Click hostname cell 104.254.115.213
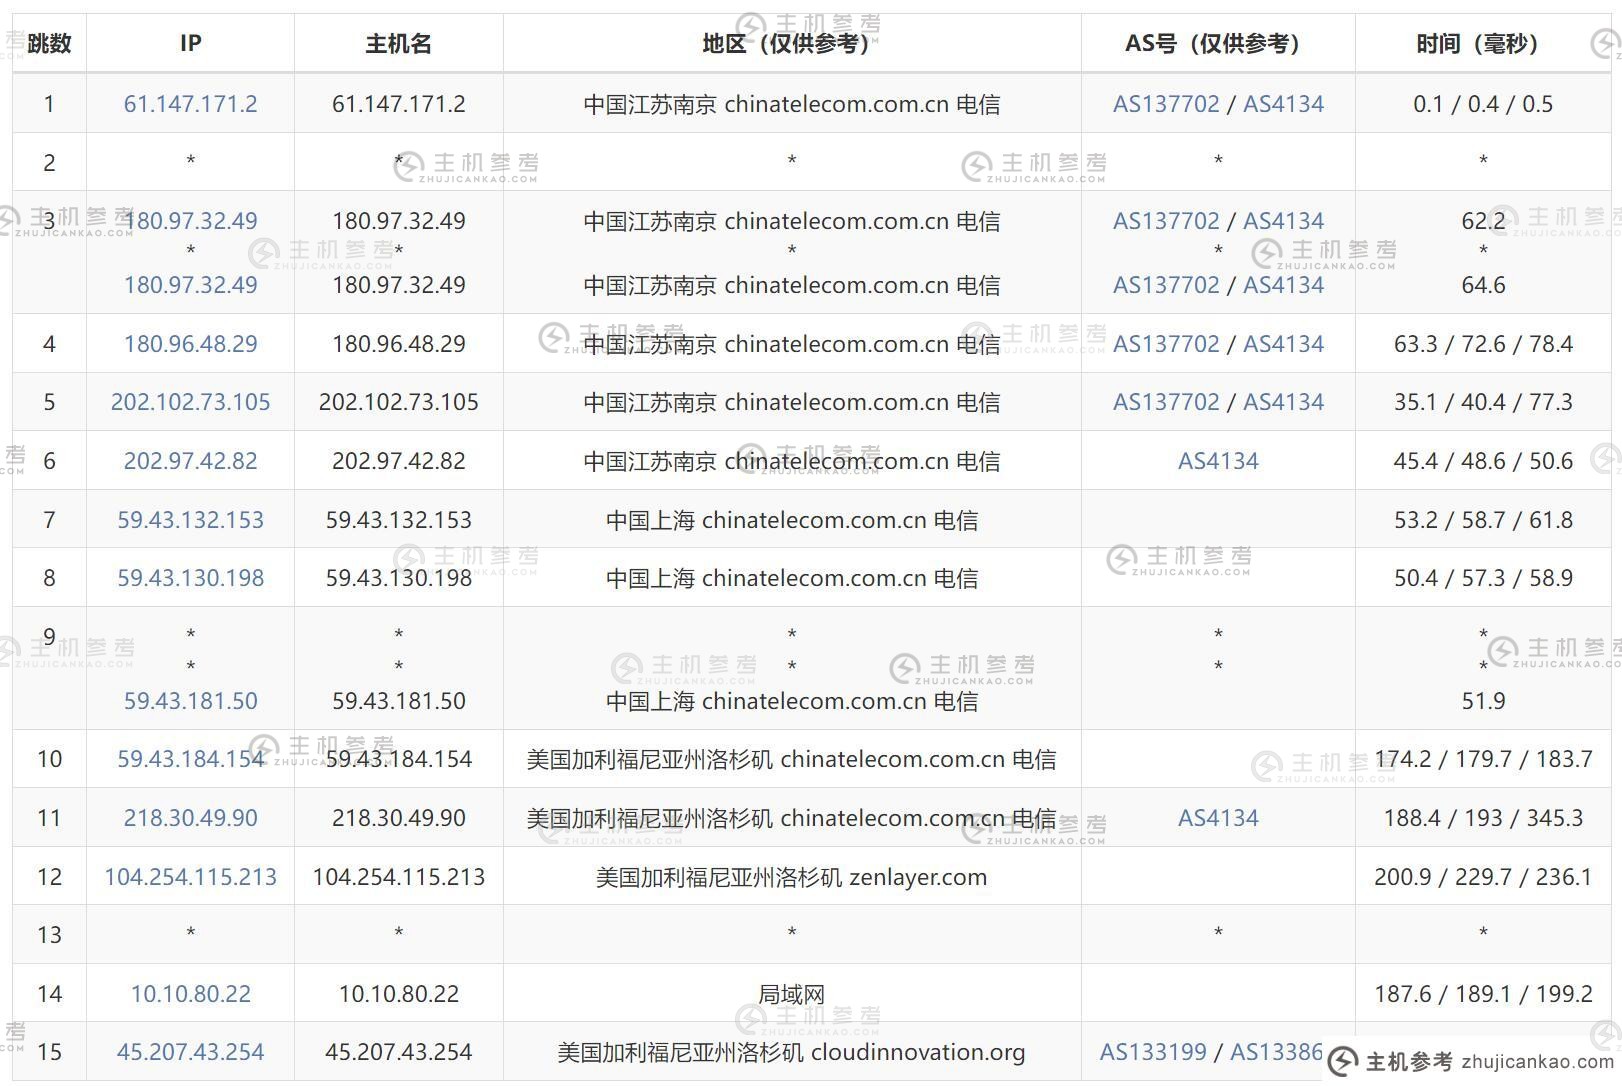The height and width of the screenshot is (1086, 1622). point(398,877)
